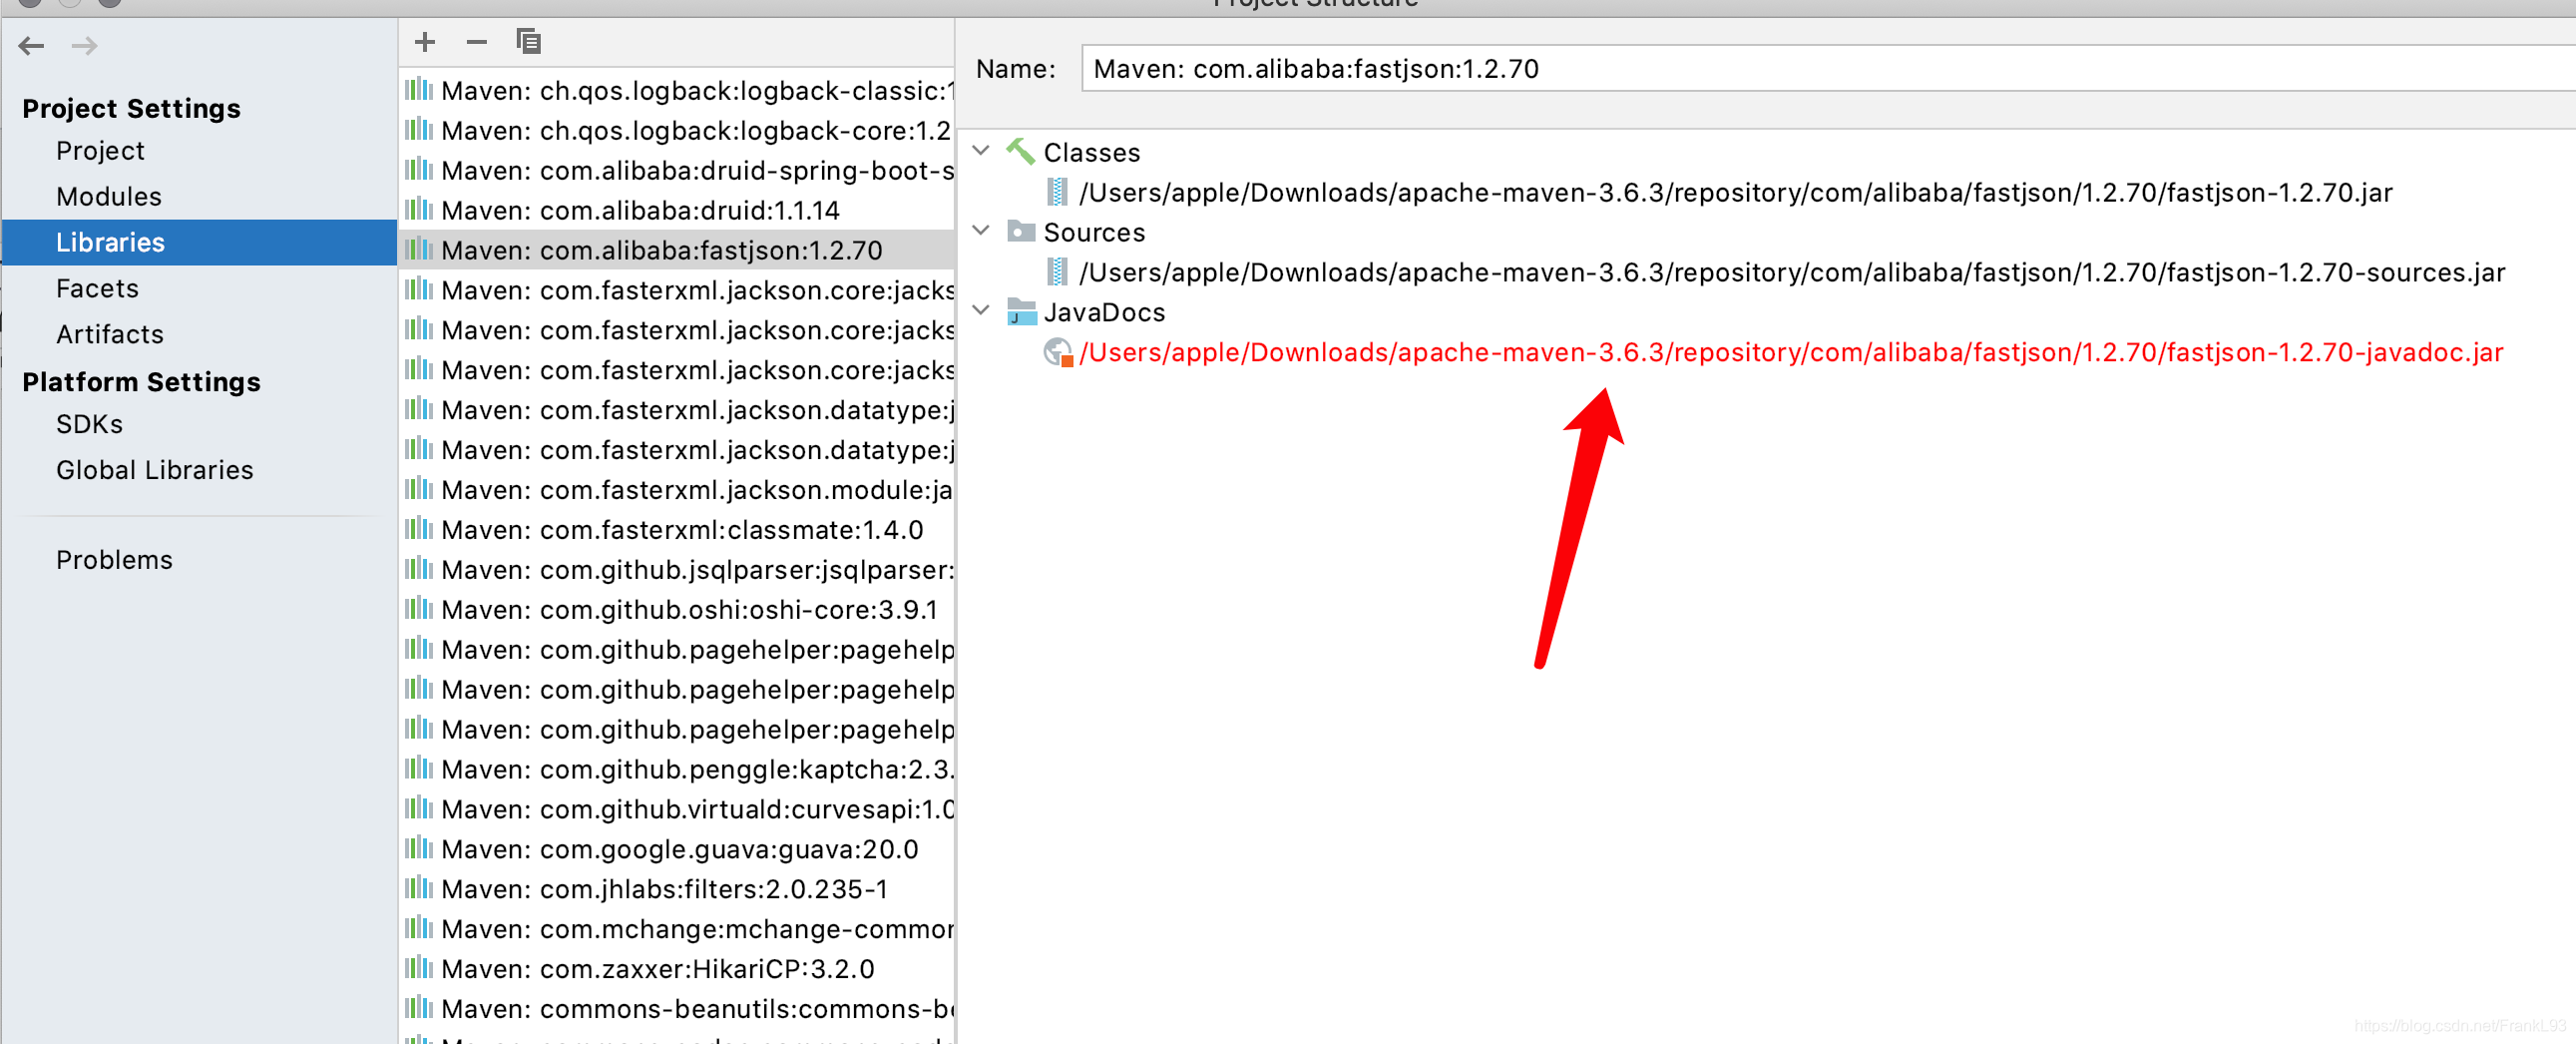Click library icon beside druid:1.1.14 entry

point(419,210)
